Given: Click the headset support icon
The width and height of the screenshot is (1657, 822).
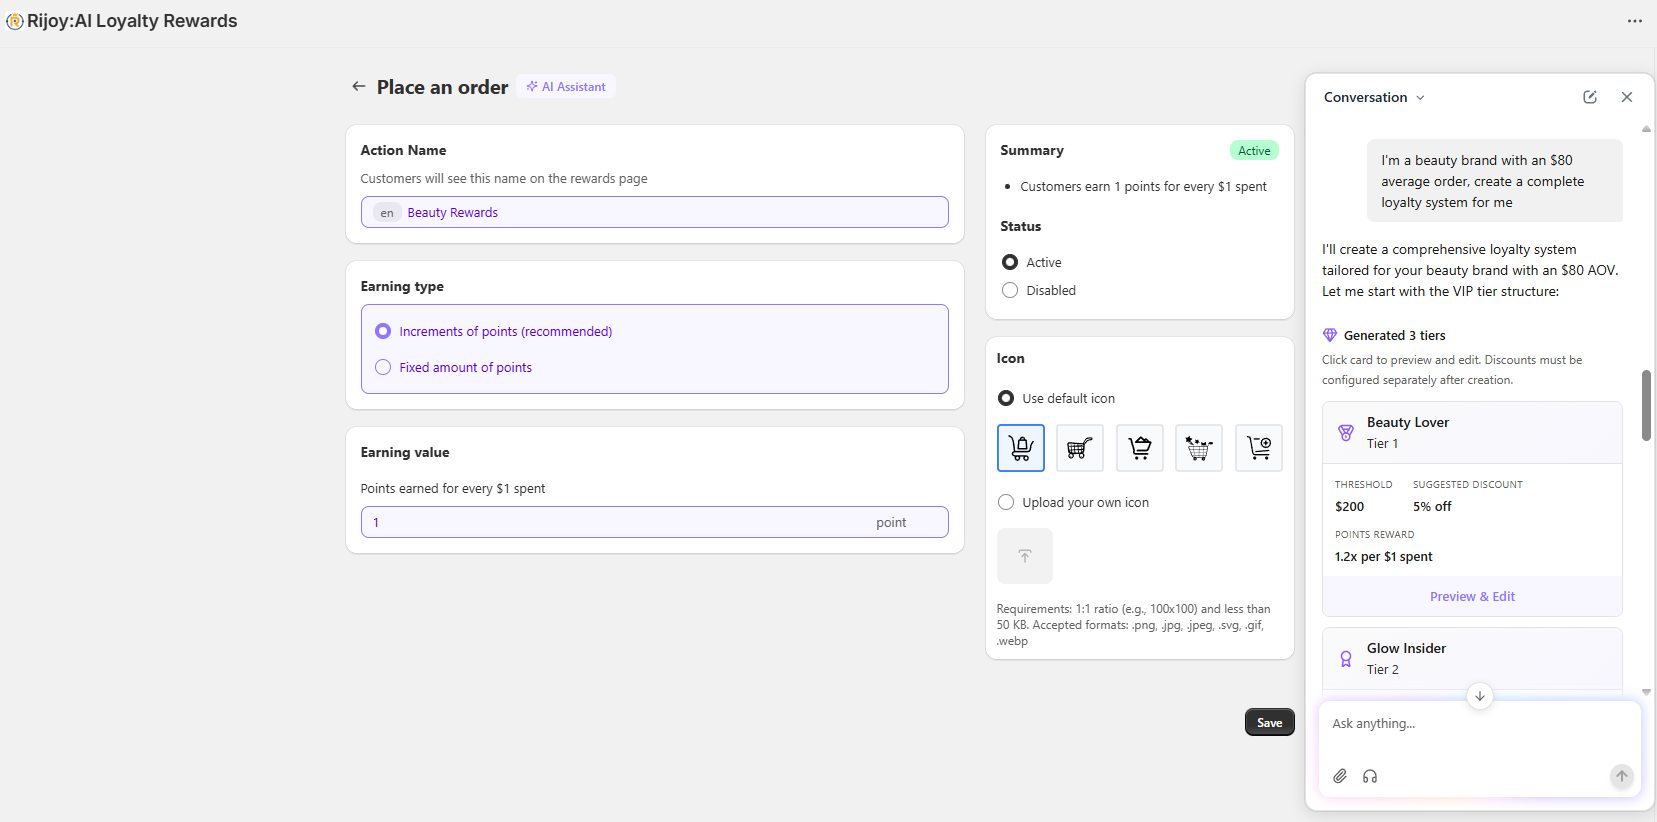Looking at the screenshot, I should tap(1370, 776).
